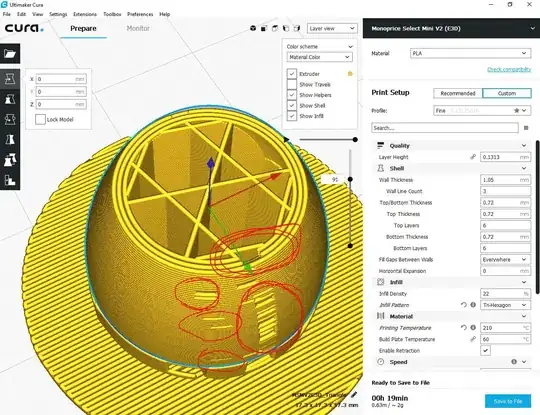Viewport: 540px width, 415px height.
Task: Play layer simulation with triangle button
Action: point(286,139)
